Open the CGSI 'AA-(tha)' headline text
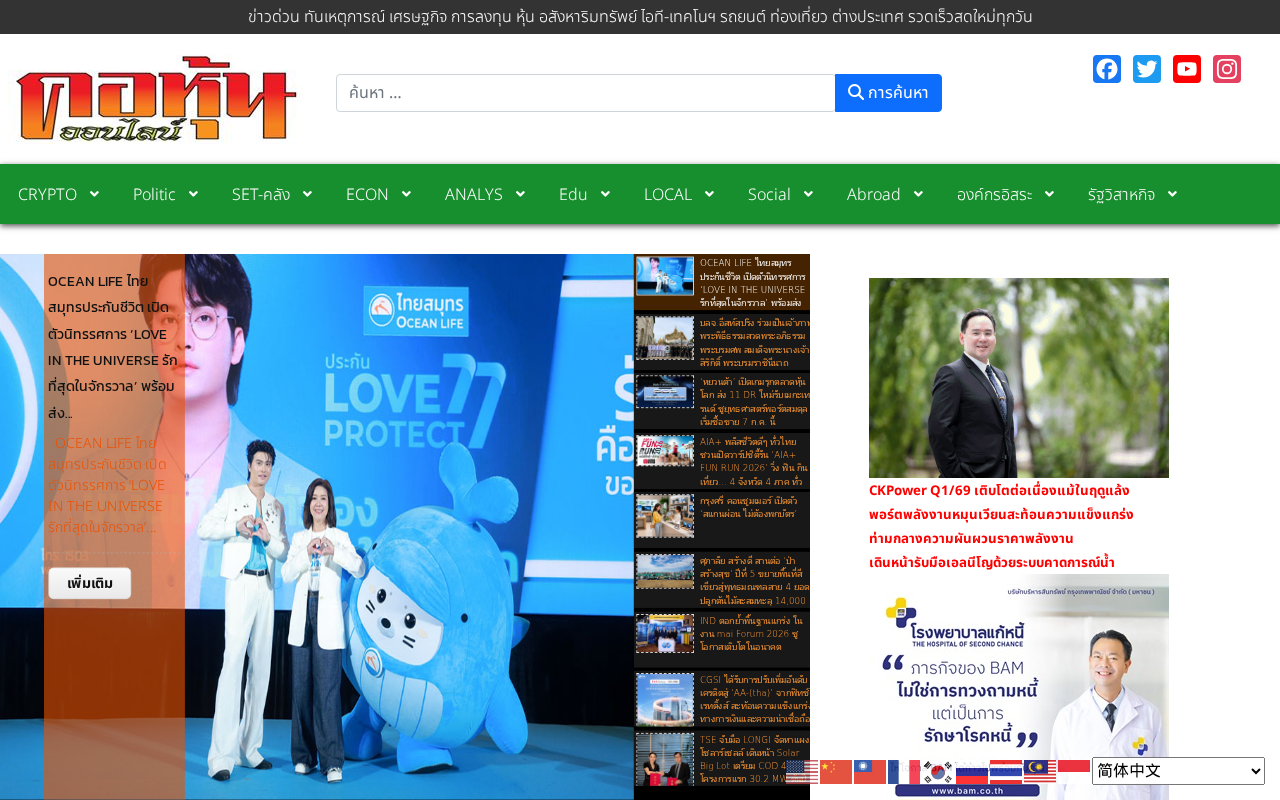 coord(754,699)
